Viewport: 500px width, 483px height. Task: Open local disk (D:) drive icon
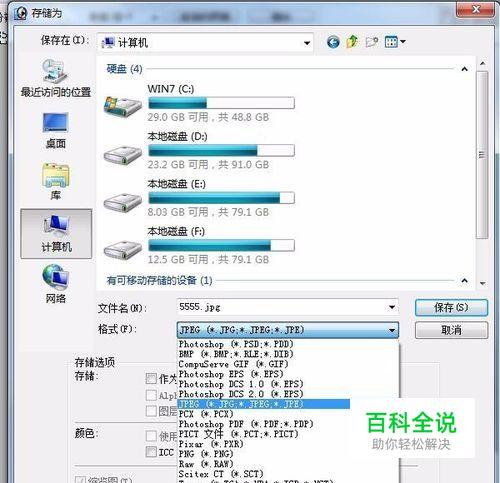(123, 154)
